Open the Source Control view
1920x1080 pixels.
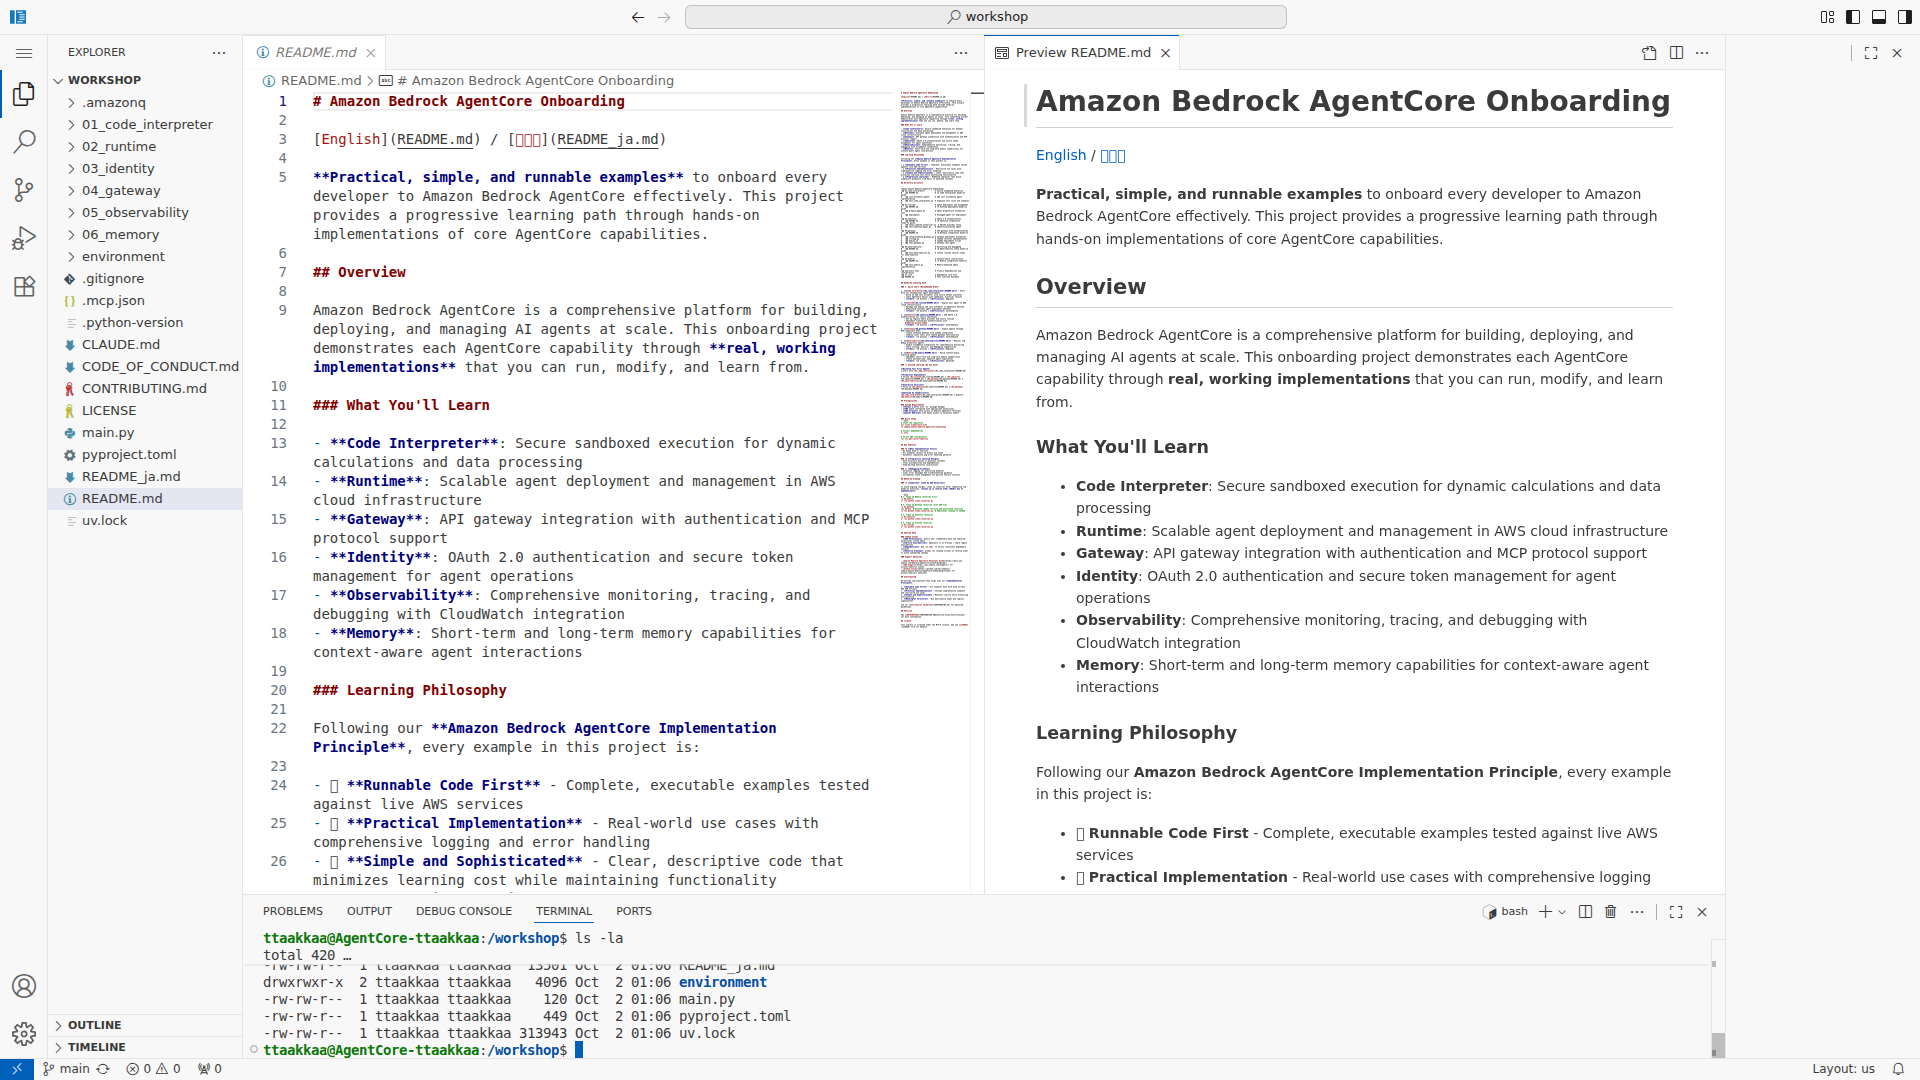click(24, 190)
